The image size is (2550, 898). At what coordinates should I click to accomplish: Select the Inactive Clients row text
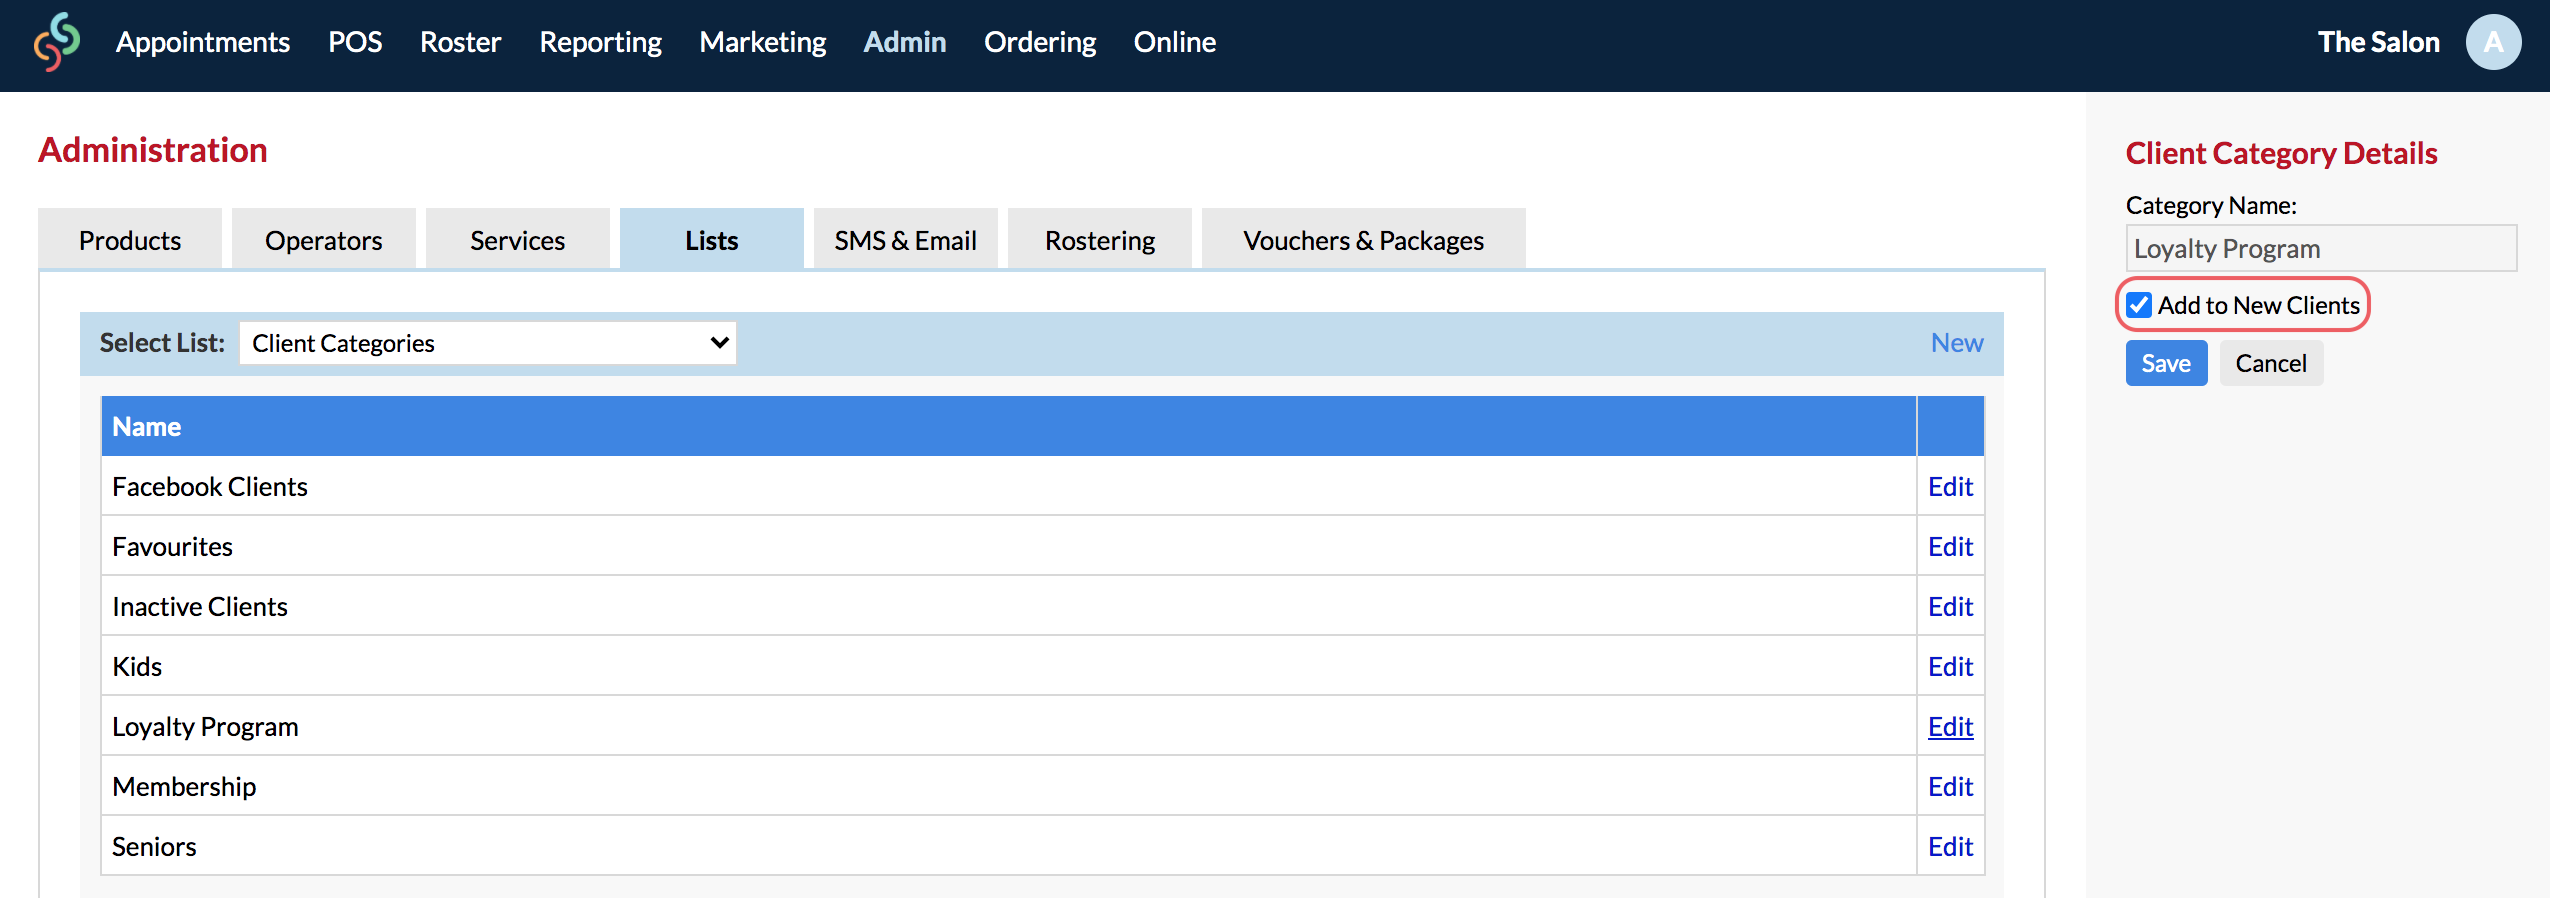(200, 607)
